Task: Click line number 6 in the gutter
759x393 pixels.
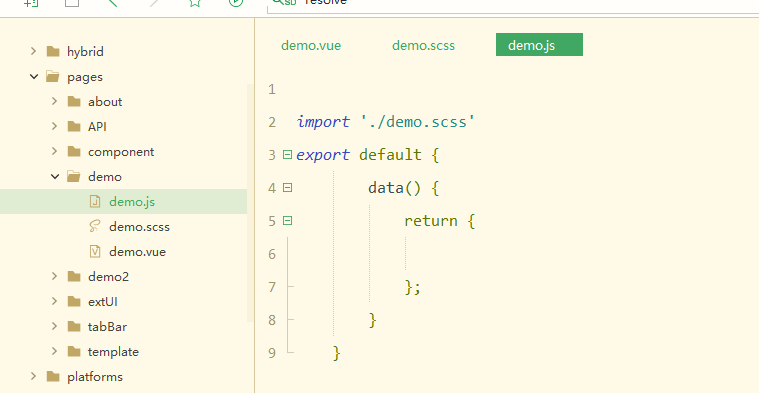Action: (272, 254)
